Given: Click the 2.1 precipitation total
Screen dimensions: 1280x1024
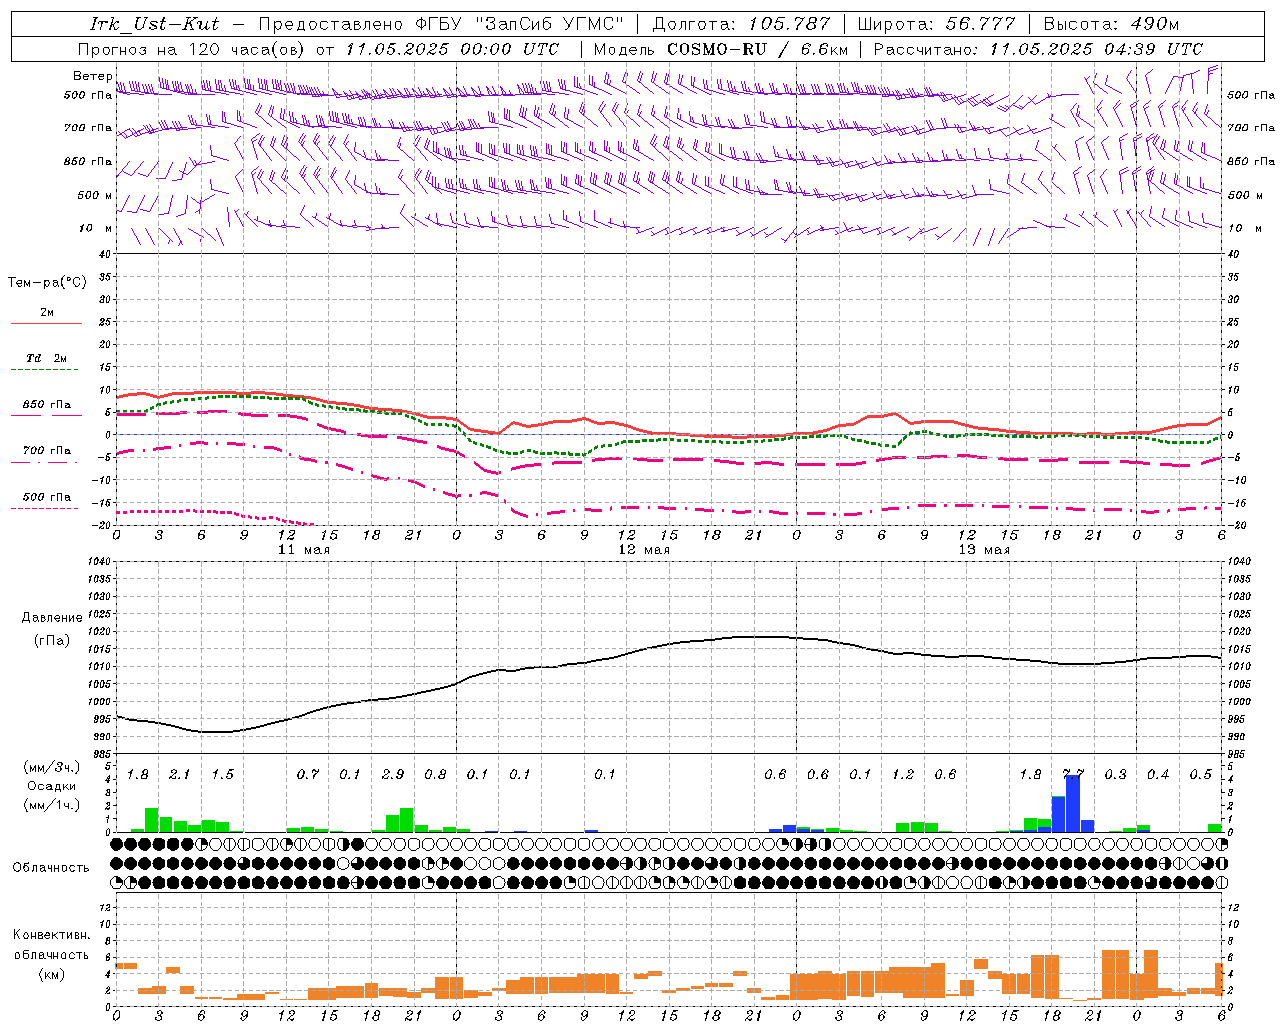Looking at the screenshot, I should click(180, 774).
